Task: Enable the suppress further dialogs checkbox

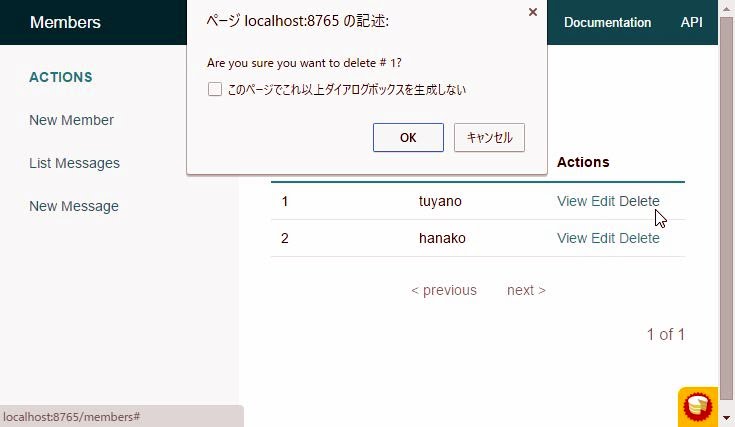Action: (x=215, y=90)
